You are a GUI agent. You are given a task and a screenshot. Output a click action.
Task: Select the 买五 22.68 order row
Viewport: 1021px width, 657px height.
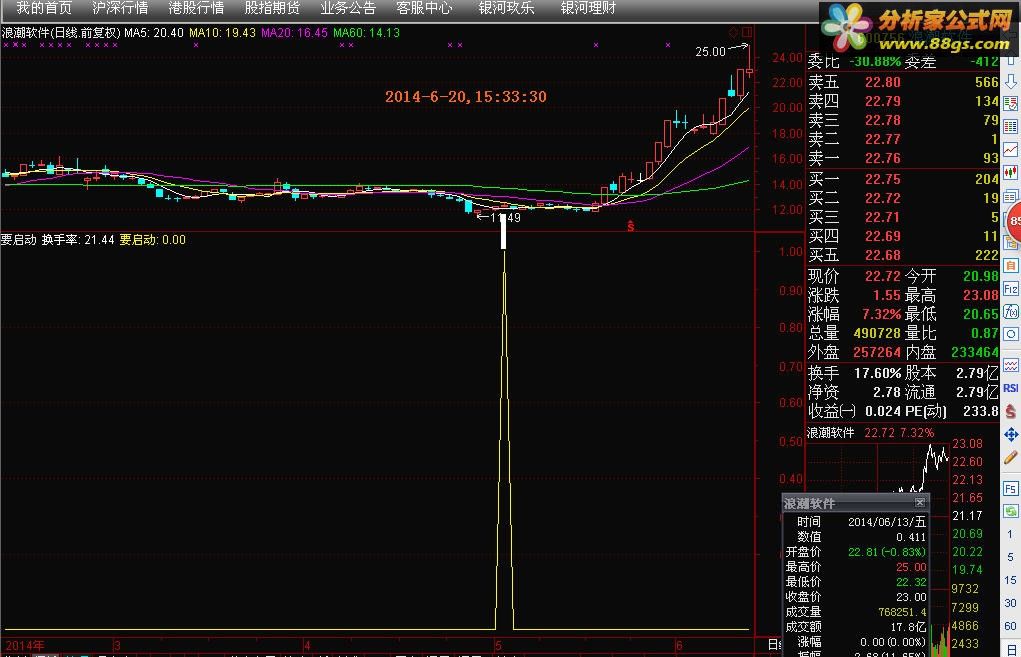[902, 255]
